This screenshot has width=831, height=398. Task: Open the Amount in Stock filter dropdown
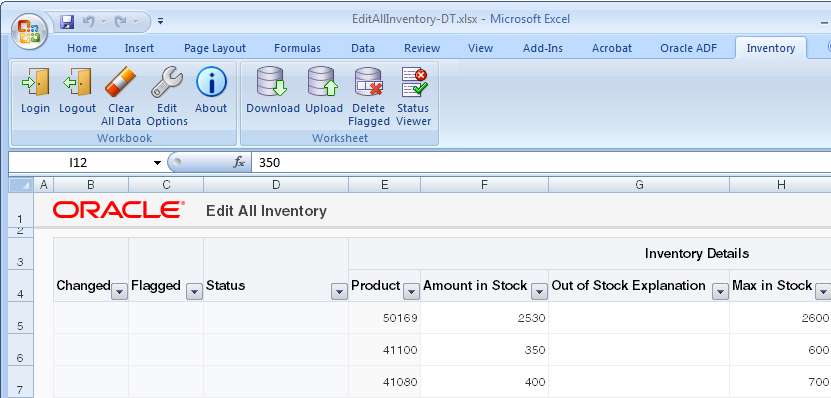pos(540,291)
